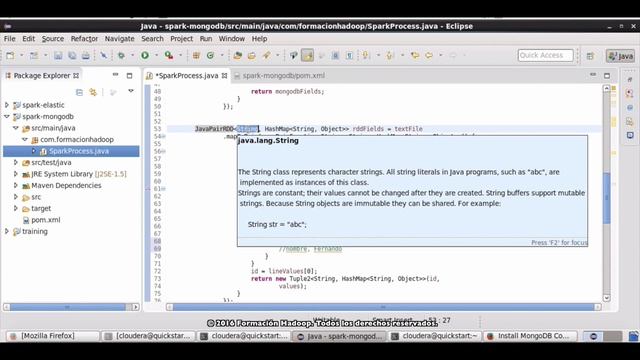The width and height of the screenshot is (640, 360).
Task: Open the Source menu
Action: [53, 39]
